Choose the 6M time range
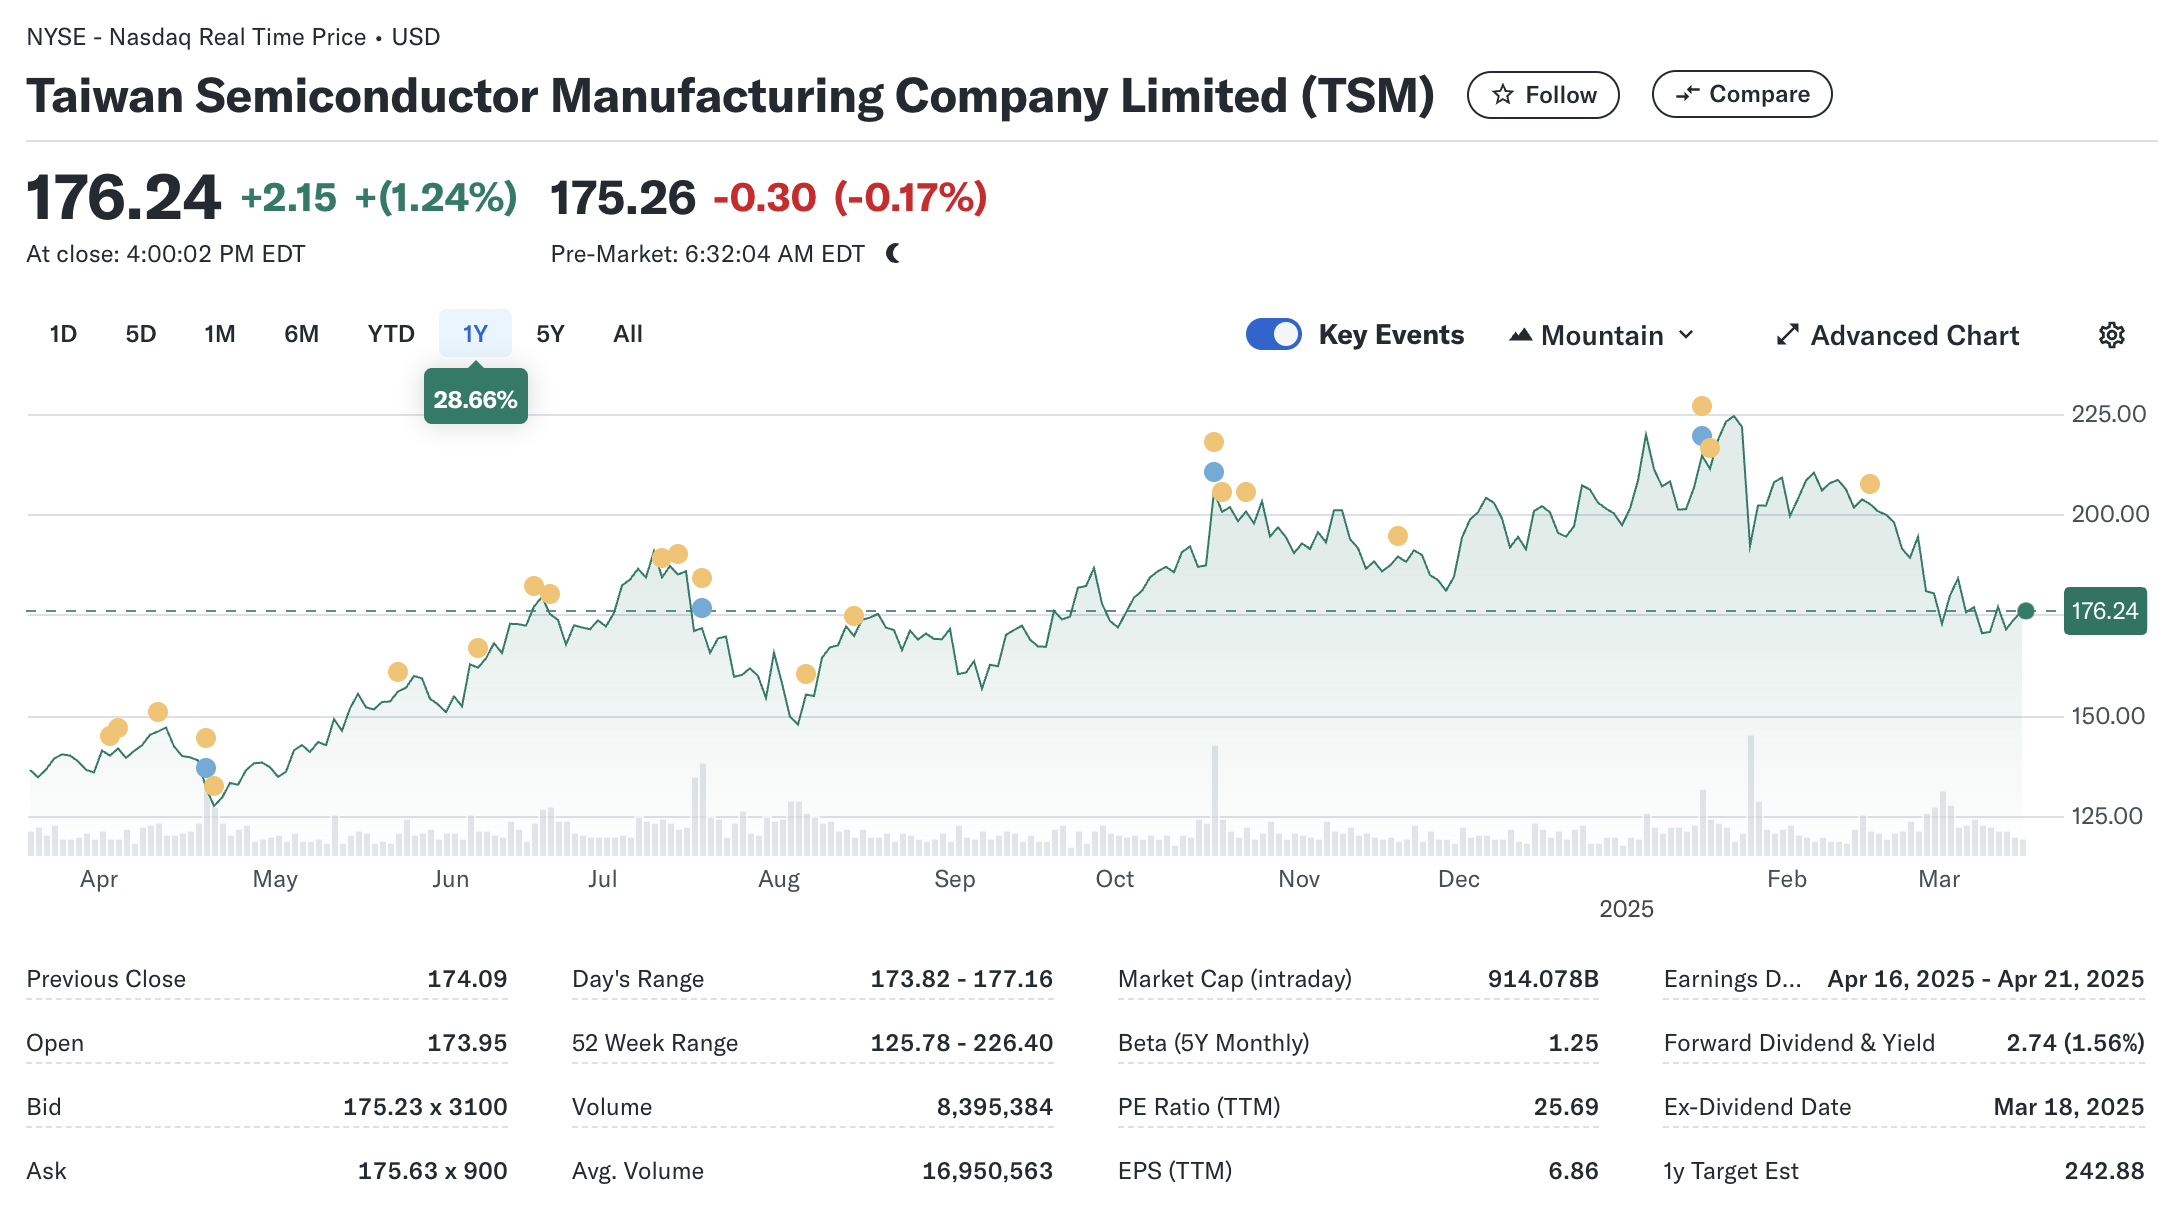The image size is (2180, 1218). pyautogui.click(x=301, y=334)
